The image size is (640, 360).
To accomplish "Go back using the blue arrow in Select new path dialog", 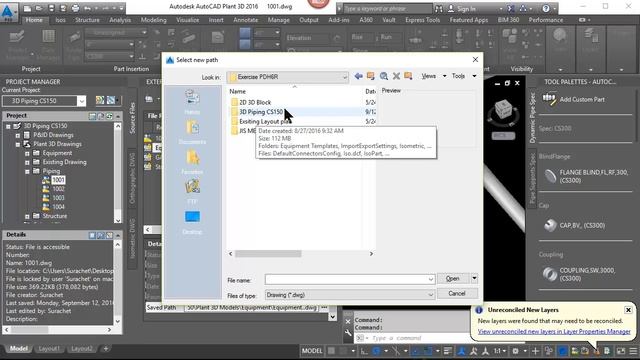I will pyautogui.click(x=358, y=76).
